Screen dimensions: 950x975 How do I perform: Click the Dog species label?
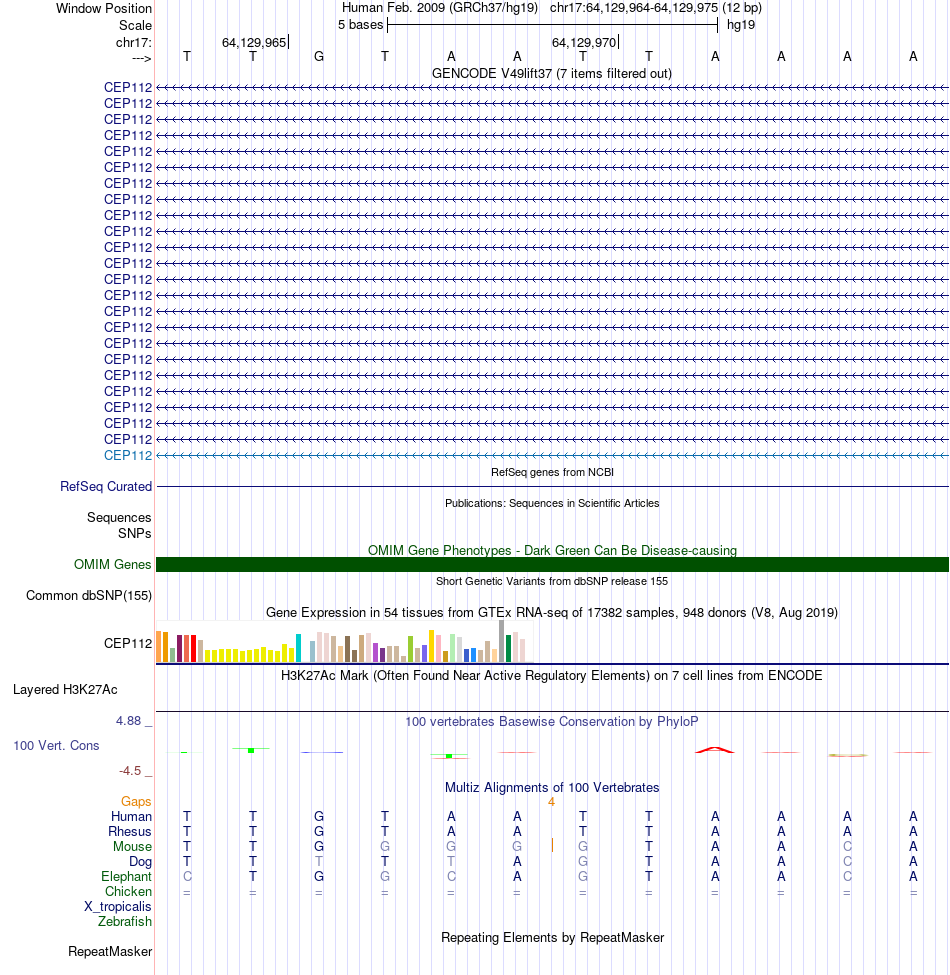pyautogui.click(x=141, y=861)
